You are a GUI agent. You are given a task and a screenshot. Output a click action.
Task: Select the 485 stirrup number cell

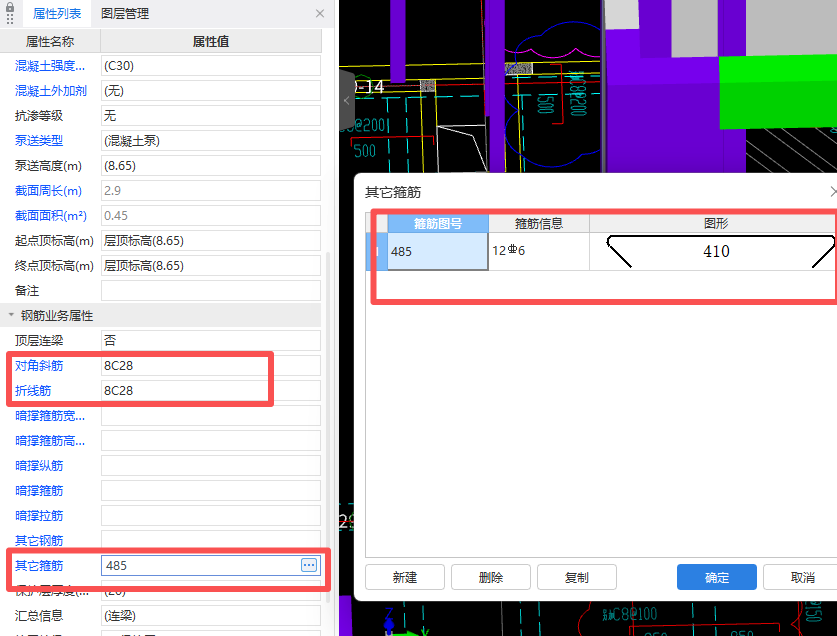(x=438, y=252)
